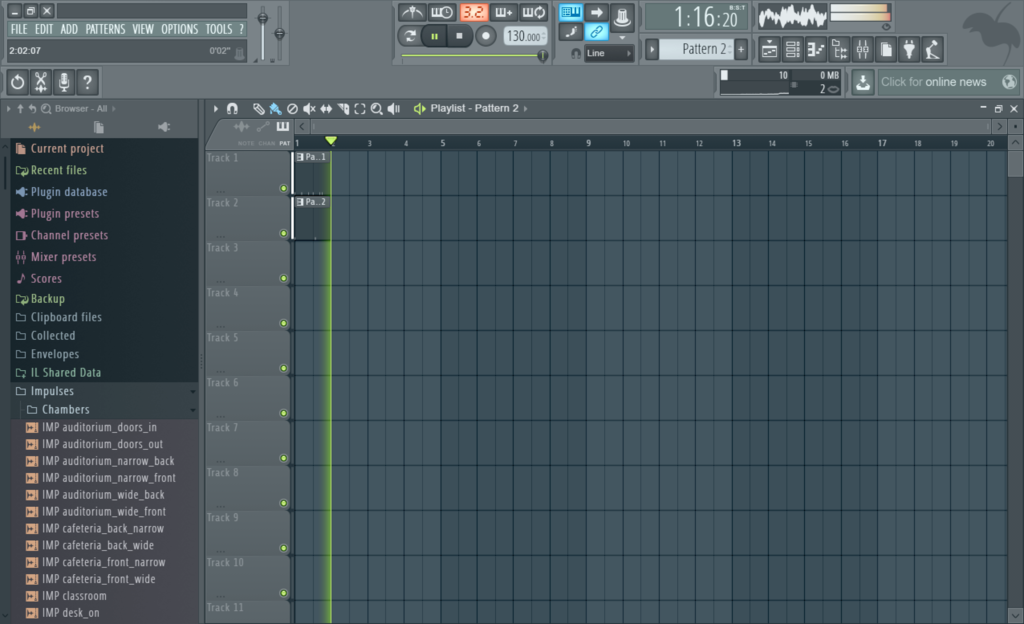The image size is (1024, 624).
Task: Click for online news panel
Action: (x=948, y=82)
